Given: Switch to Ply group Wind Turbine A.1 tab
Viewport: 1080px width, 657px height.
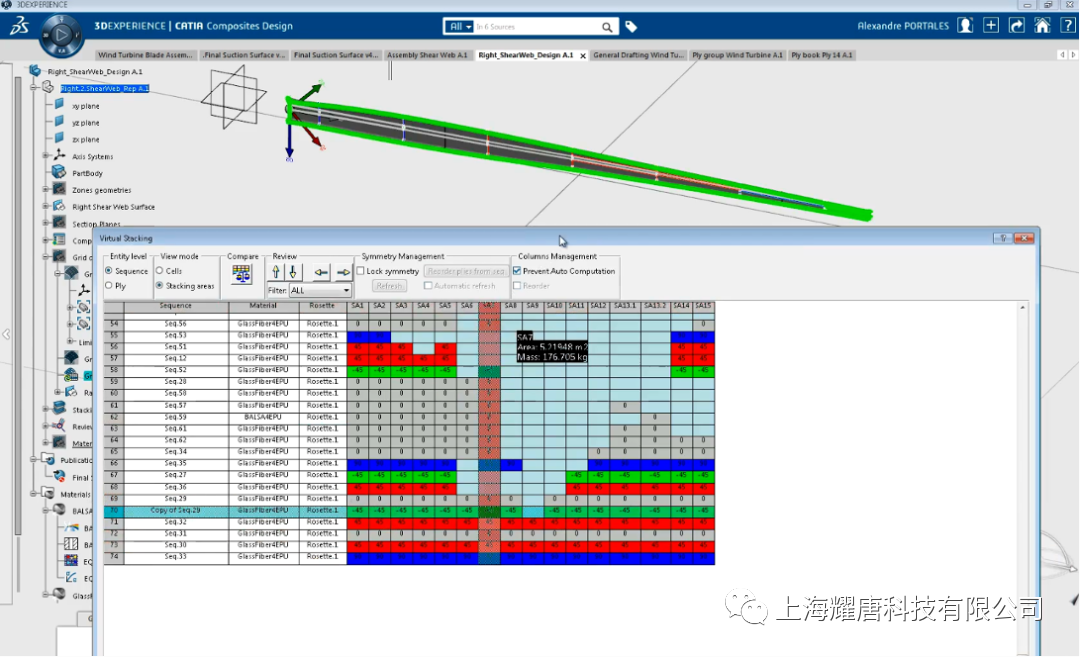Looking at the screenshot, I should (x=737, y=55).
